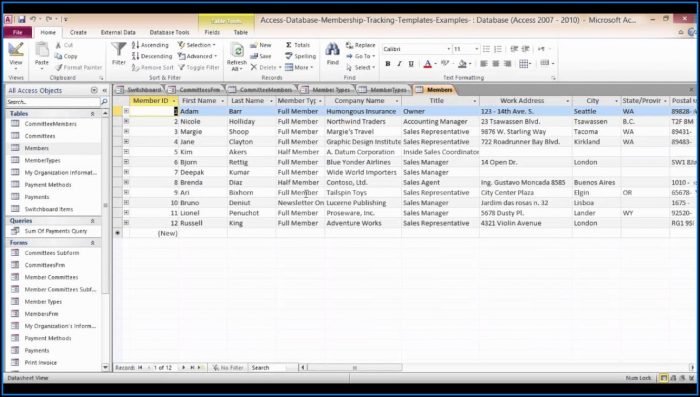Screen dimensions: 700x397
Task: Open the font color dropdown
Action: click(435, 64)
